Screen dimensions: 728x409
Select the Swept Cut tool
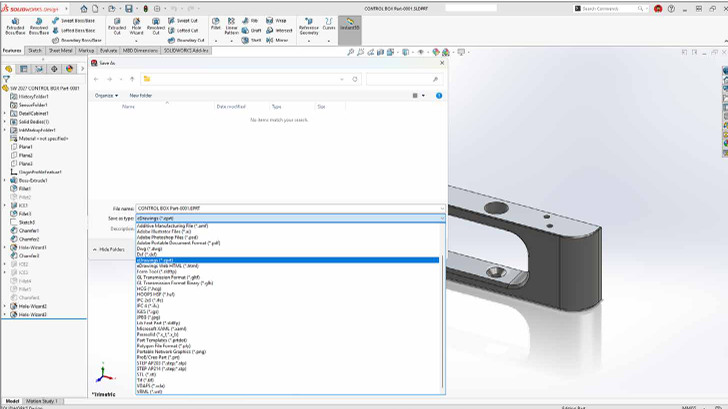[x=183, y=20]
